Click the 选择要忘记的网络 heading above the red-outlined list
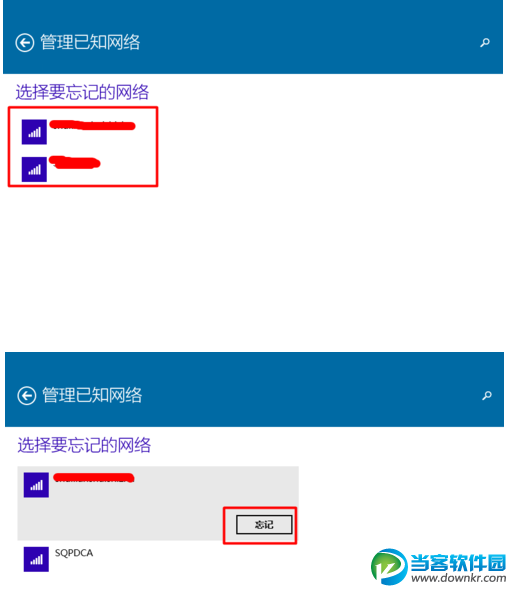 coord(82,92)
